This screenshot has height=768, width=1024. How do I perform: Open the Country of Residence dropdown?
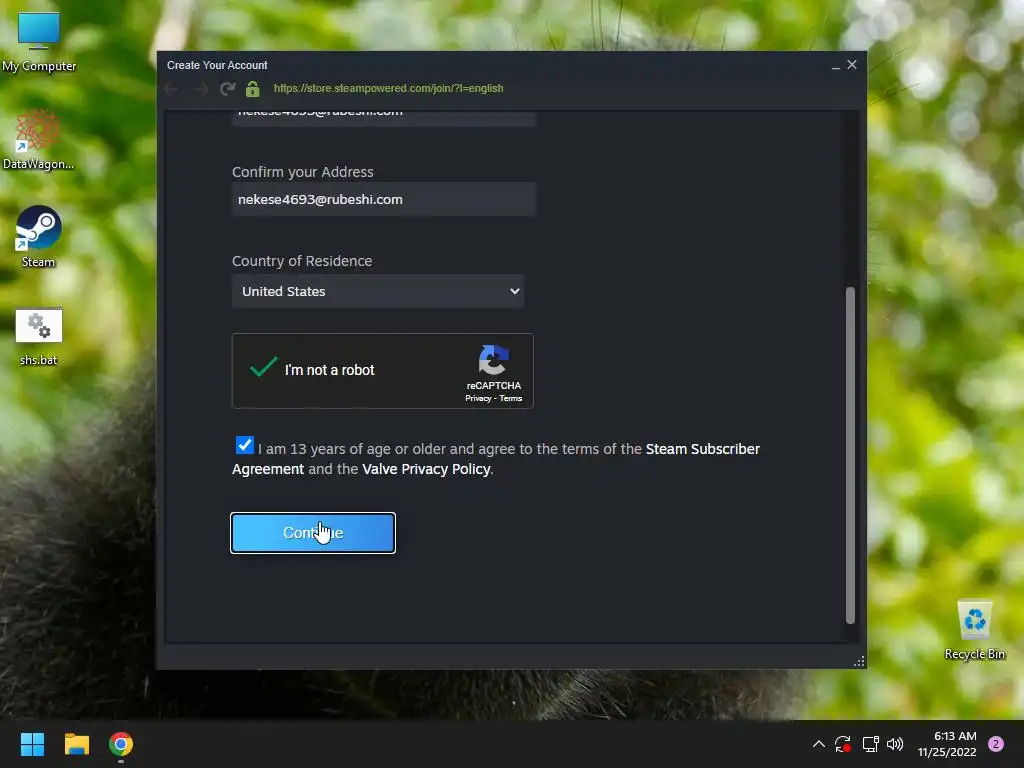(x=378, y=291)
